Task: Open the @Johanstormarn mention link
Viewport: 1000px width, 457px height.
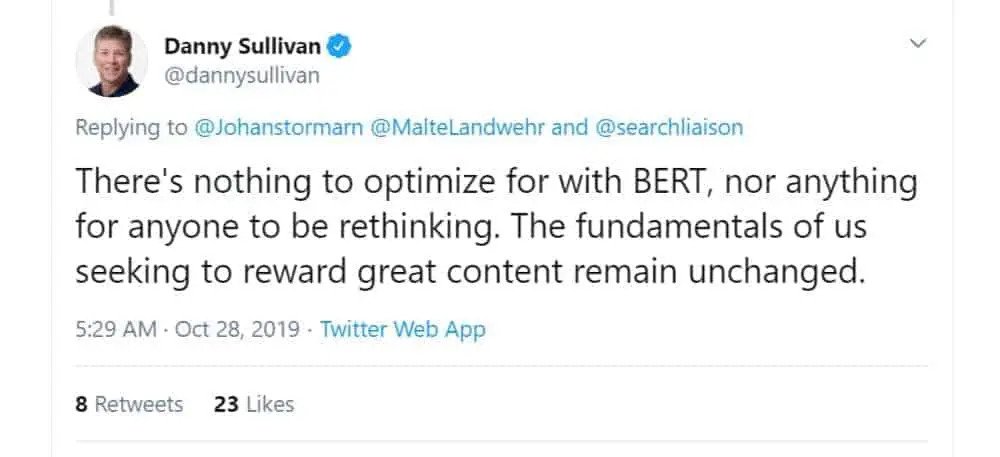Action: point(279,128)
